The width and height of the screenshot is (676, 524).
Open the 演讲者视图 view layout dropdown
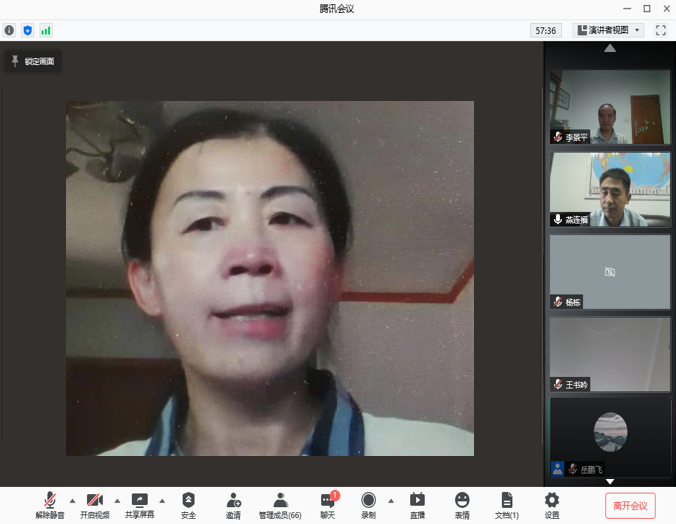coord(608,30)
